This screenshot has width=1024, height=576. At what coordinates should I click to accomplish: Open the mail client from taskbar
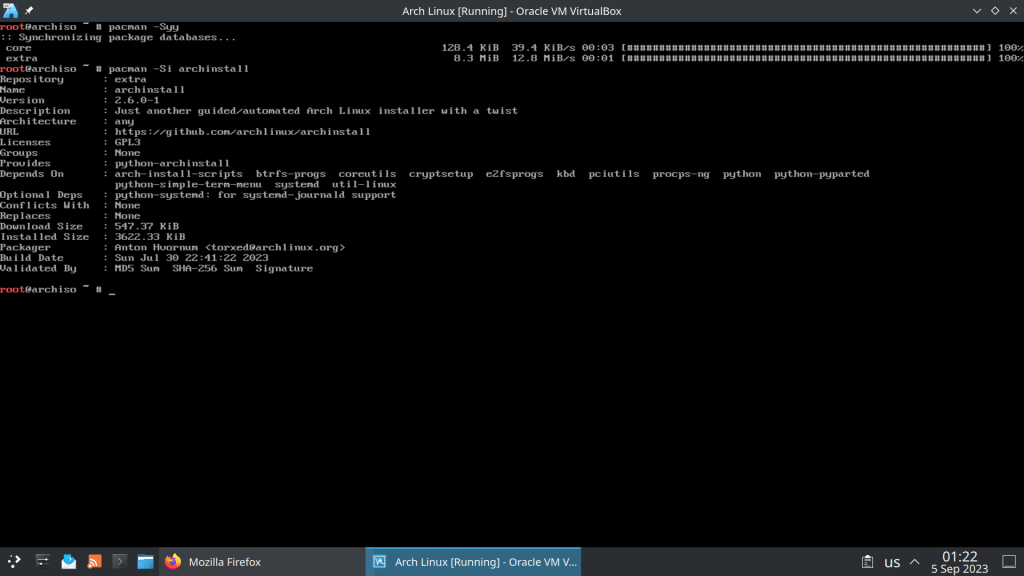pos(68,561)
